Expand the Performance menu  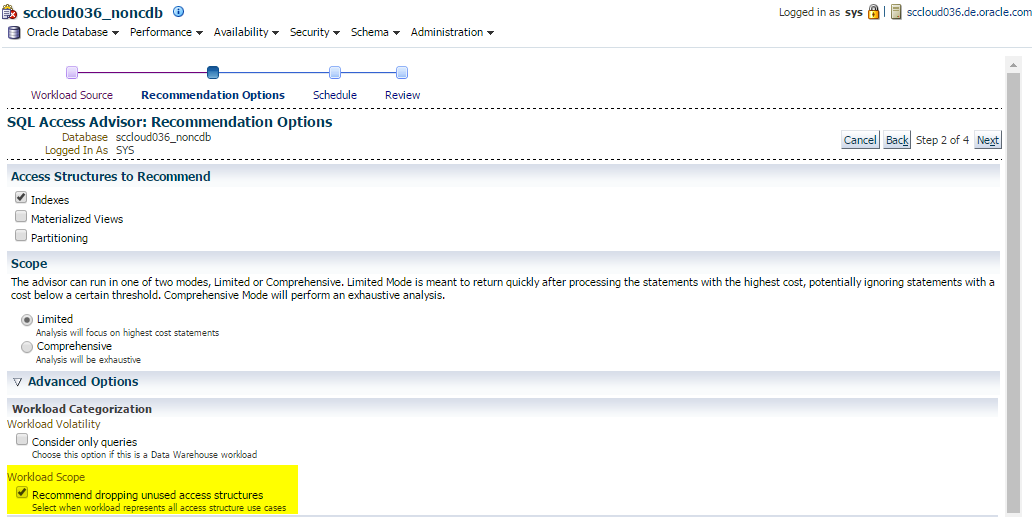click(x=166, y=32)
